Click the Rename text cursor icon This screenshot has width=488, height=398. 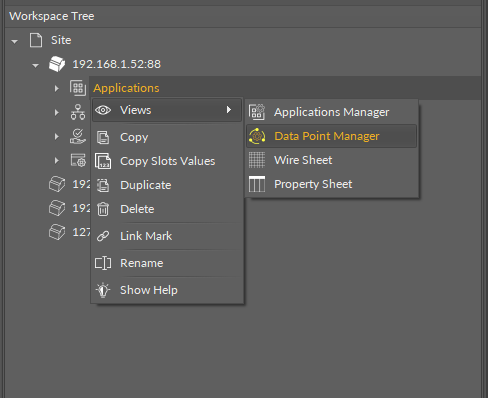[103, 263]
